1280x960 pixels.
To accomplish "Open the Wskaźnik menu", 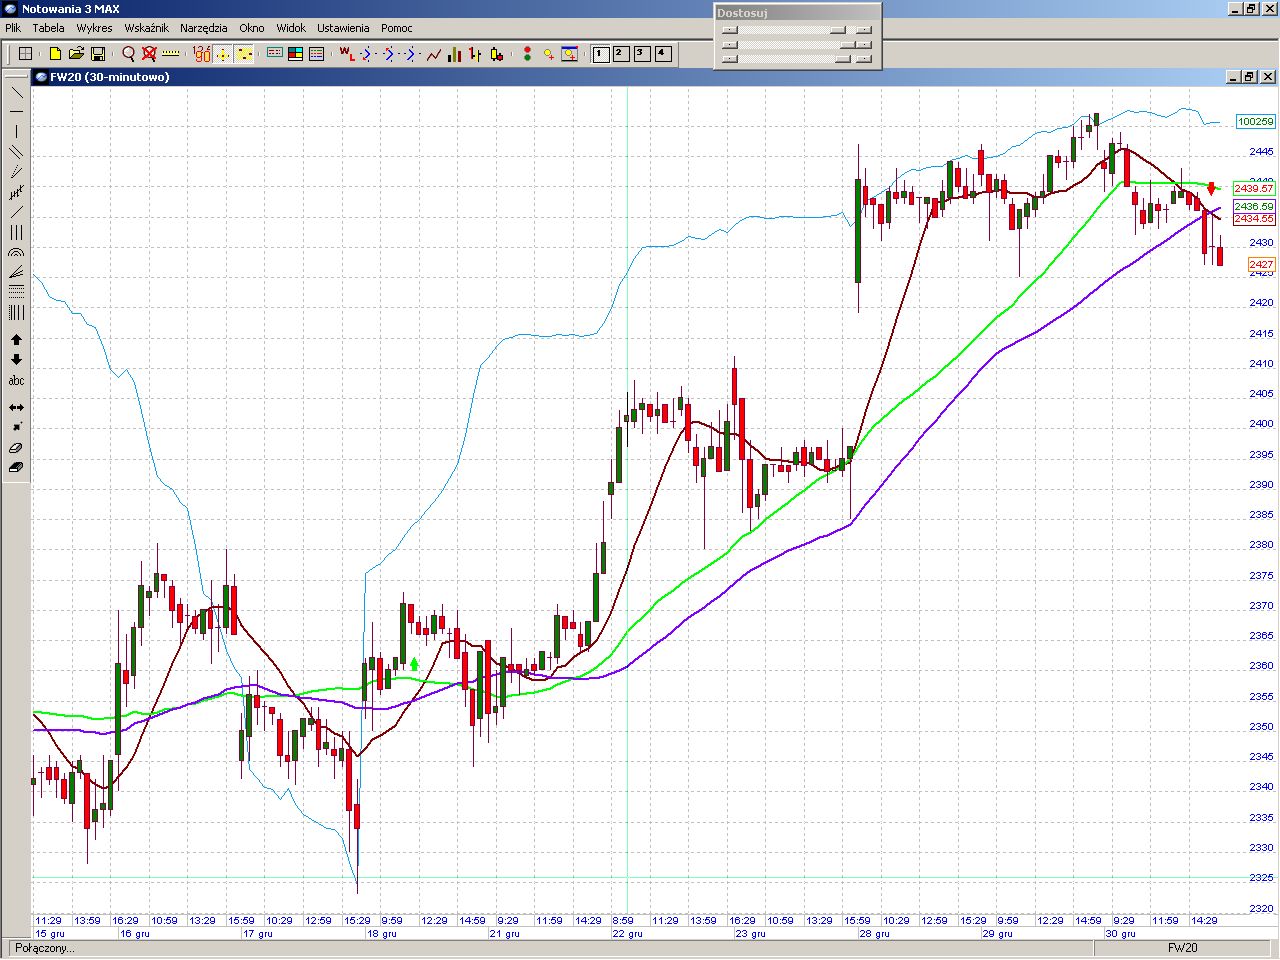I will pos(146,28).
